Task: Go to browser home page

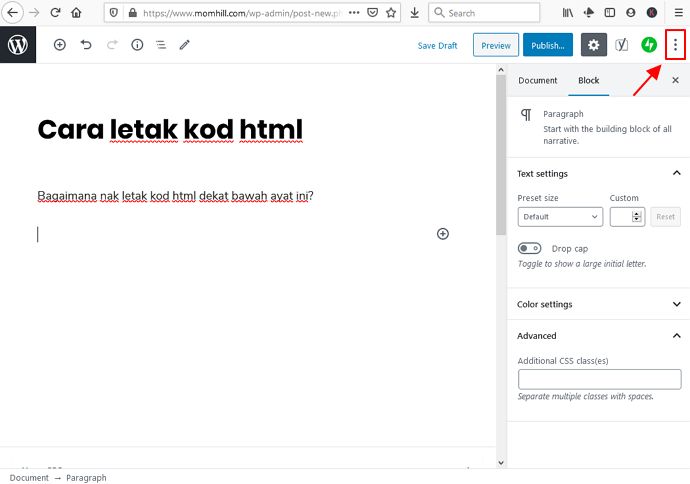Action: [76, 12]
